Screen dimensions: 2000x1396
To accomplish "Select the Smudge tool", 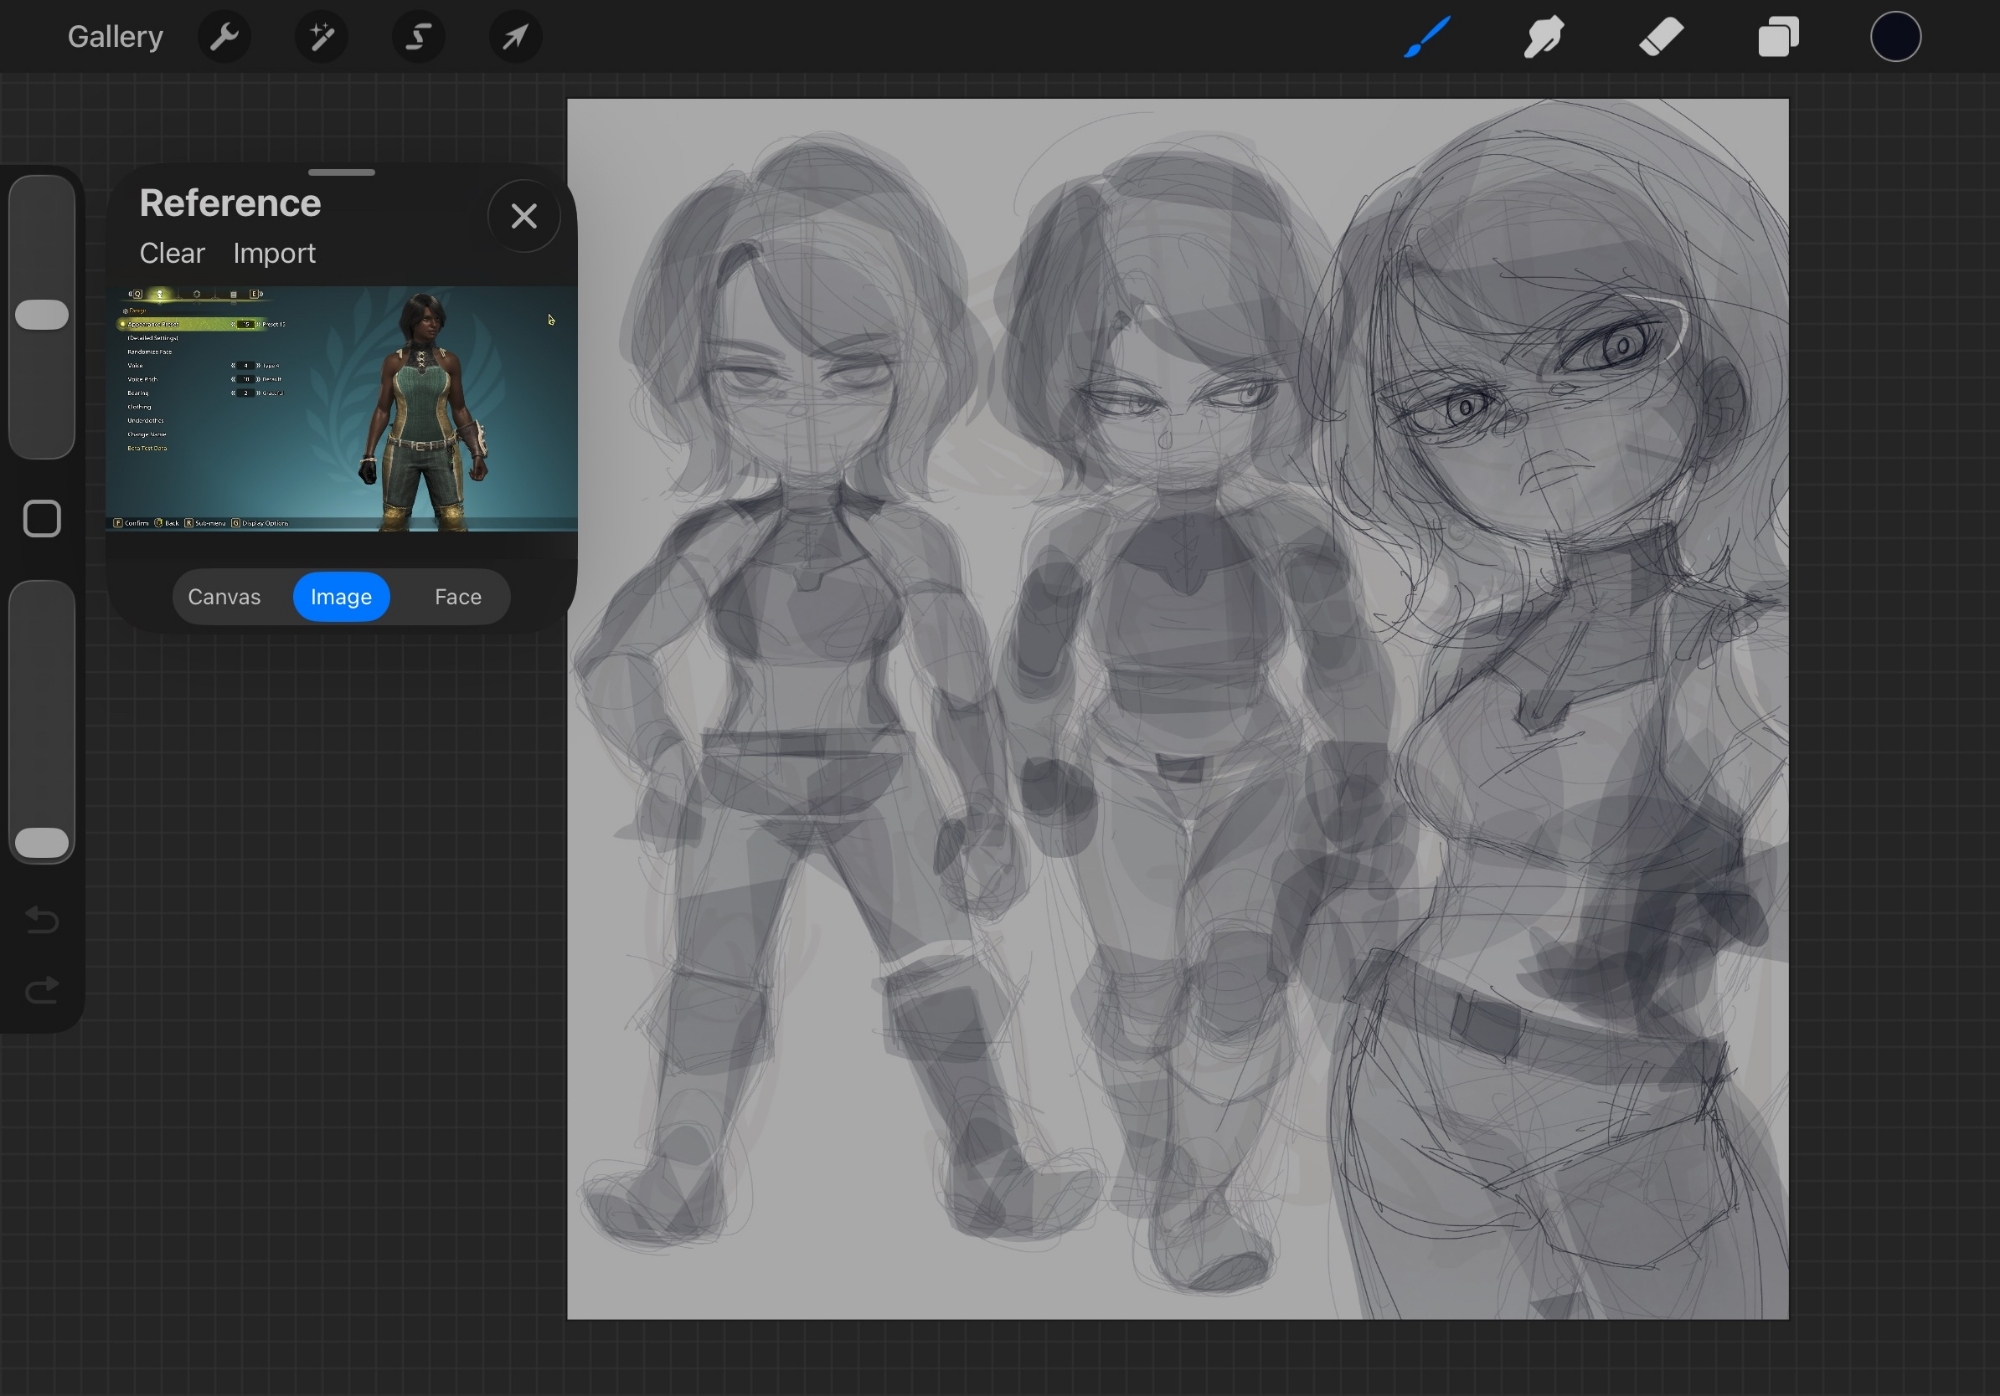I will (x=1544, y=38).
